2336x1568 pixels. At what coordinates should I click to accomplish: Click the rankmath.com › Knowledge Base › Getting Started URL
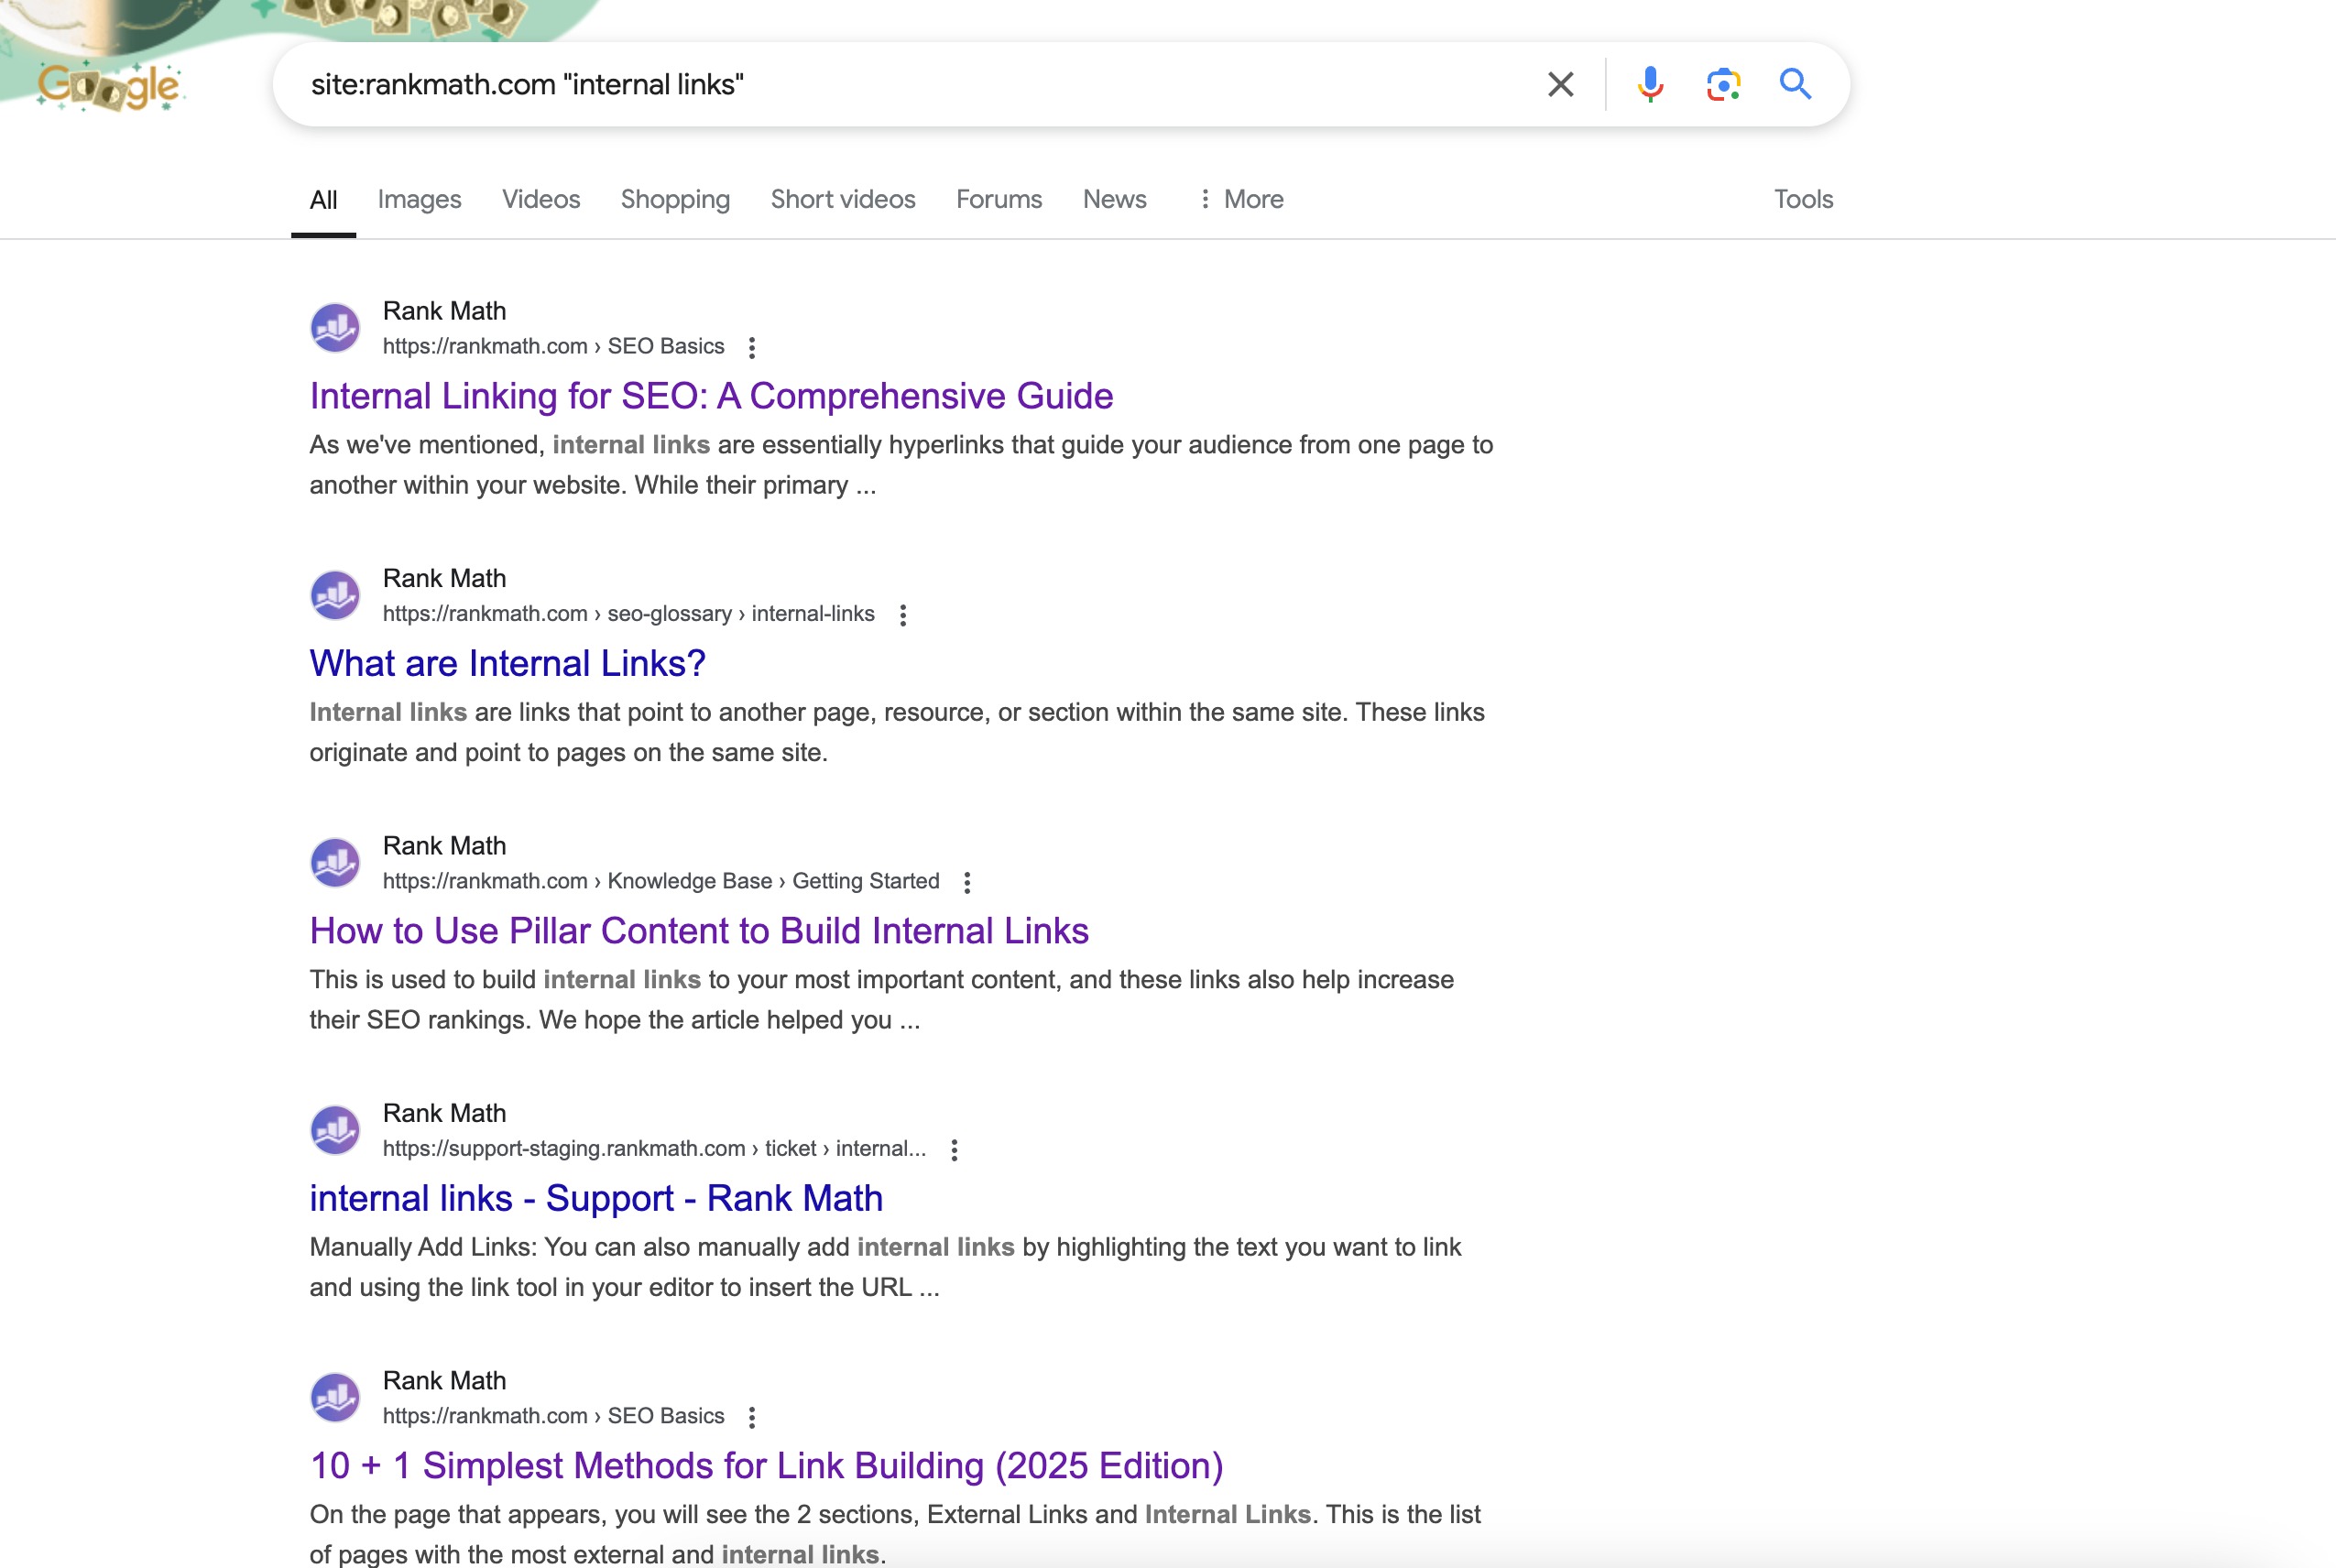[661, 881]
